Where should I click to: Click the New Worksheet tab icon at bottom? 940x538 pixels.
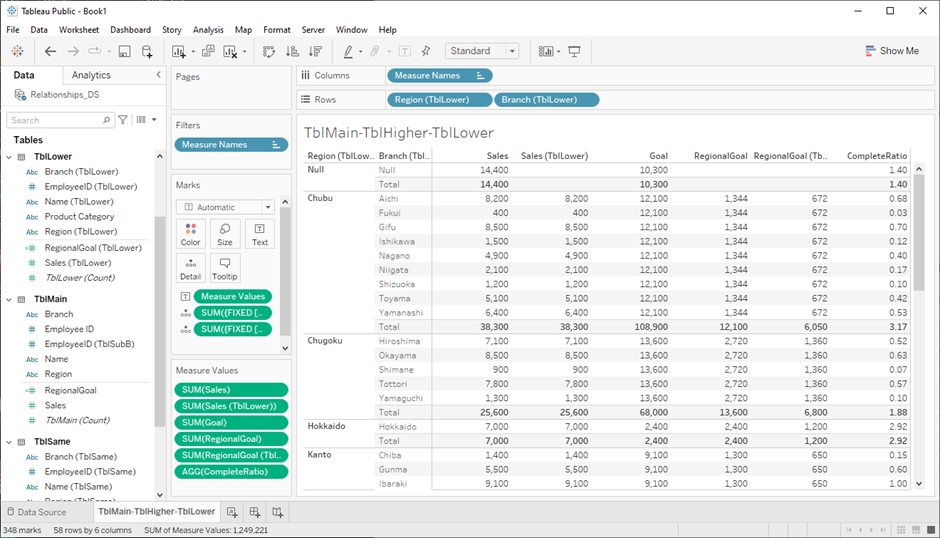tap(232, 512)
